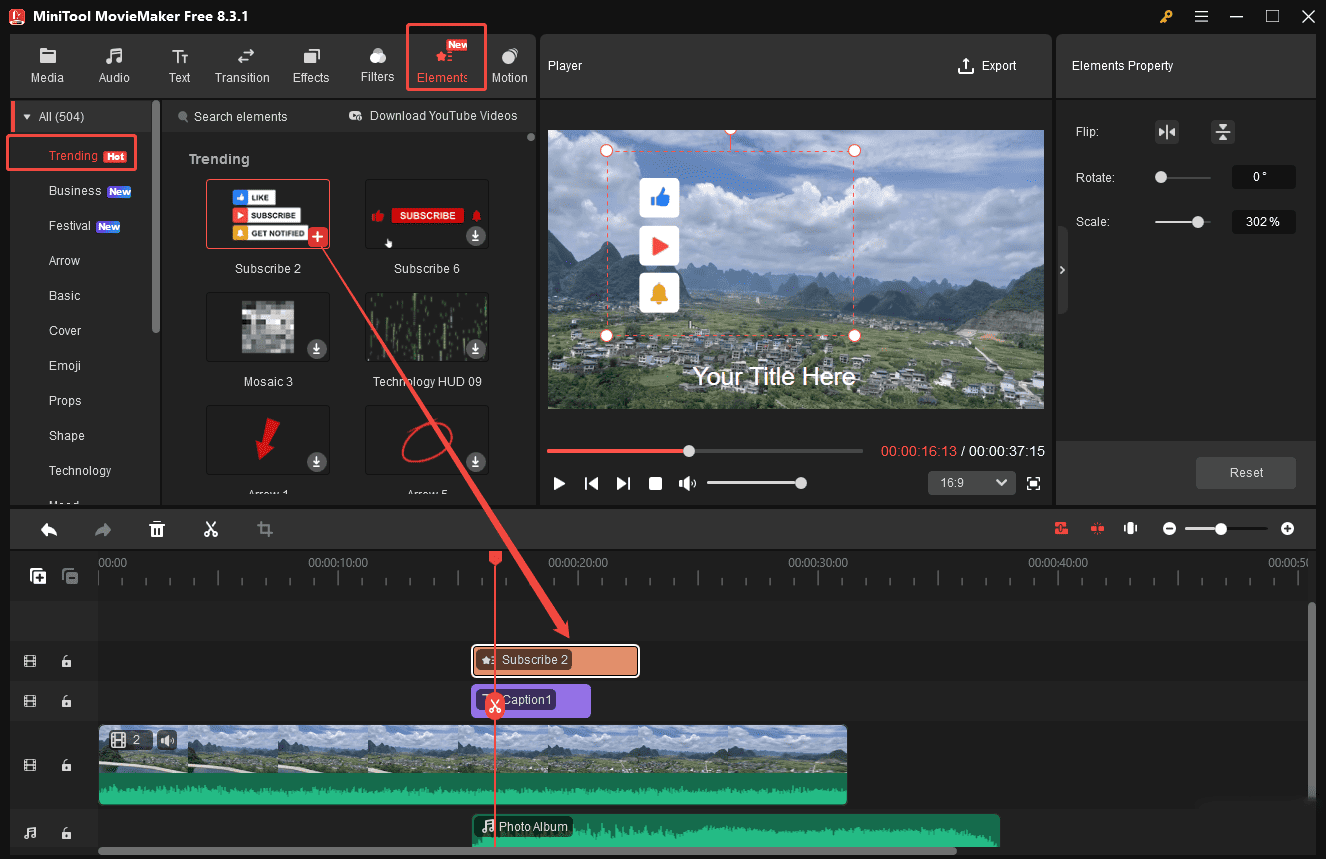Collapse the All (504) category list
This screenshot has width=1326, height=859.
25,116
